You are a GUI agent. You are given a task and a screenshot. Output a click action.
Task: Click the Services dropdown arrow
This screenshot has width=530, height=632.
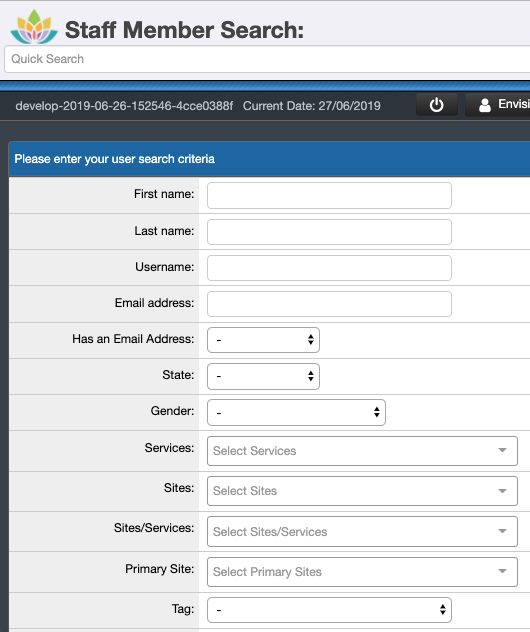[x=502, y=450]
